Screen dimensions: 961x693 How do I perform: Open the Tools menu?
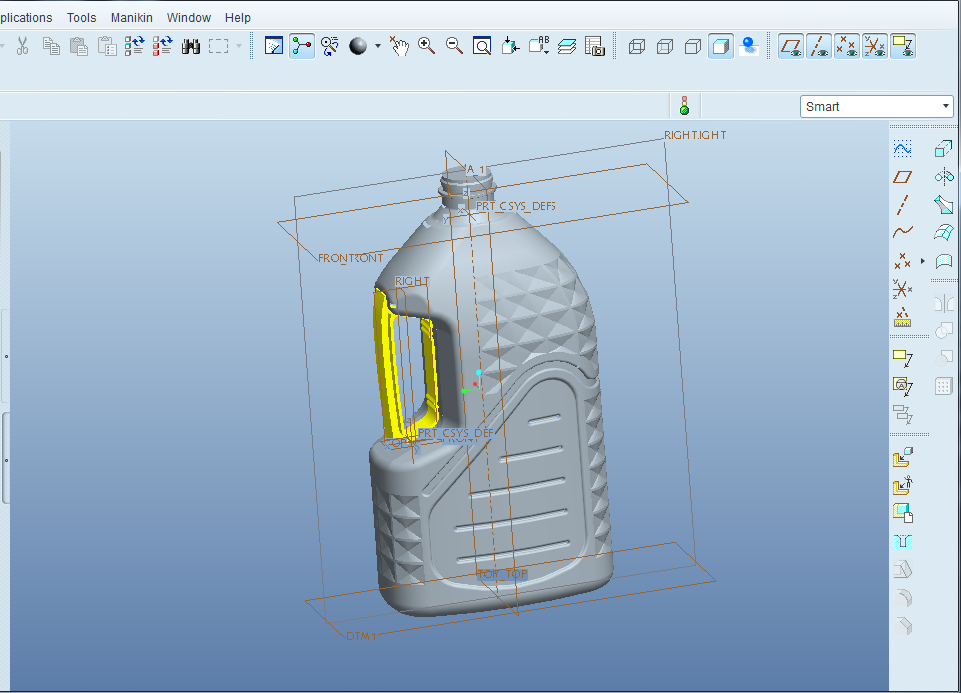(x=82, y=17)
